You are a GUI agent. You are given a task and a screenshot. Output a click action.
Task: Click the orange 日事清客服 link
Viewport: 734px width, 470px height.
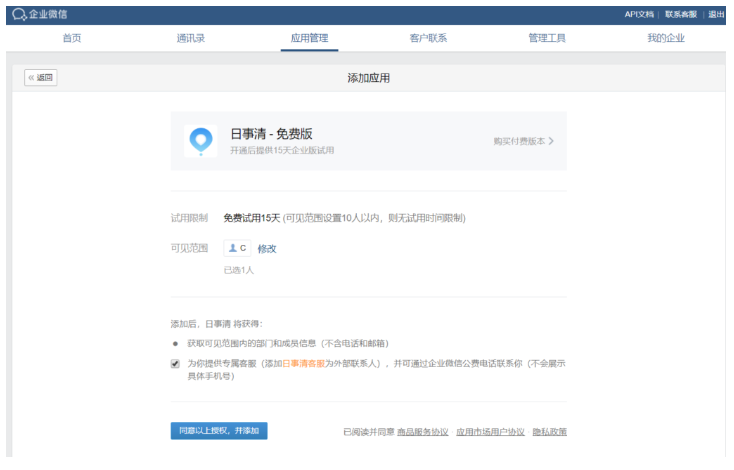304,363
